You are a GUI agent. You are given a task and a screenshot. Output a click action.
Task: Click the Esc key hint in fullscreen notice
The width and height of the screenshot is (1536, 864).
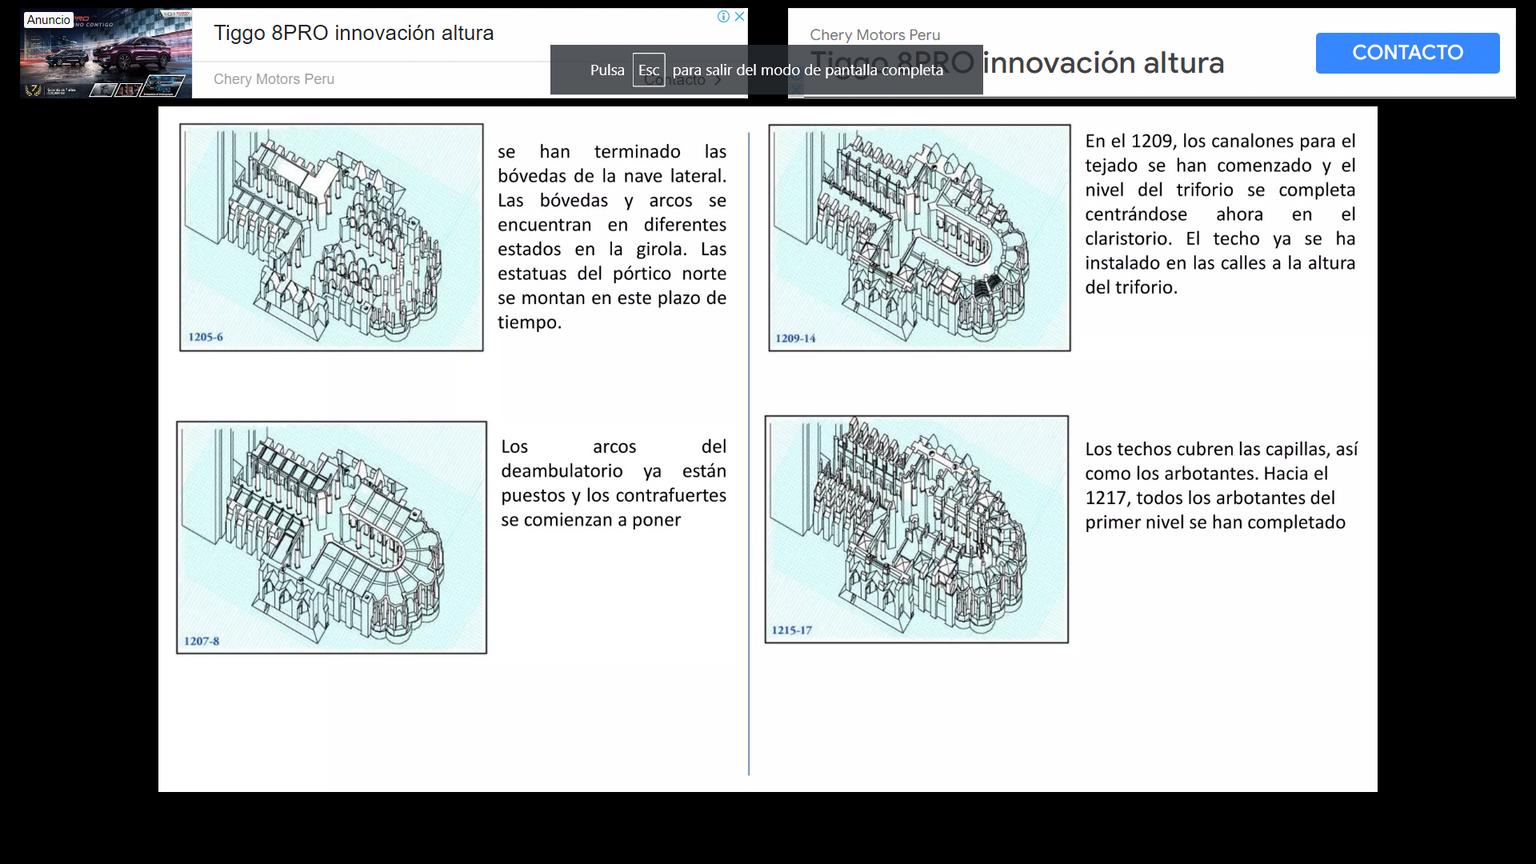click(x=649, y=70)
